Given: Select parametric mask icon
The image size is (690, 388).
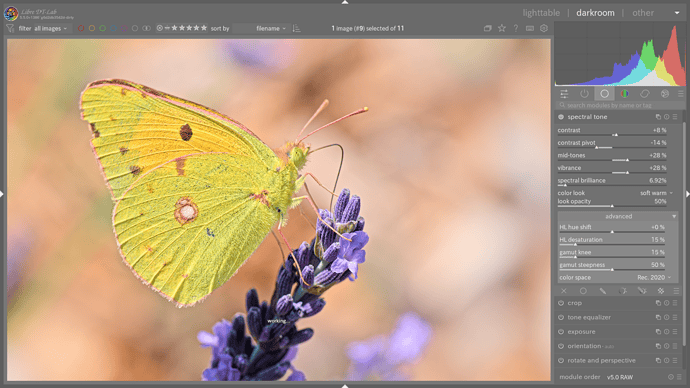Looking at the screenshot, I should 622,291.
